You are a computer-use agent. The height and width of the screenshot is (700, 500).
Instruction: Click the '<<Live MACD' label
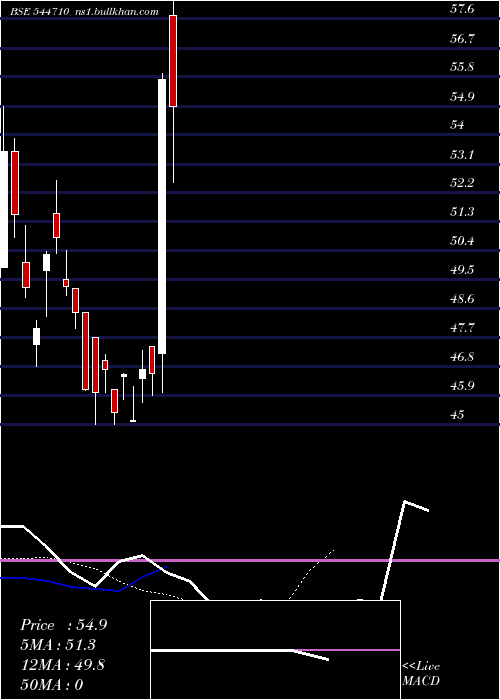click(x=421, y=673)
